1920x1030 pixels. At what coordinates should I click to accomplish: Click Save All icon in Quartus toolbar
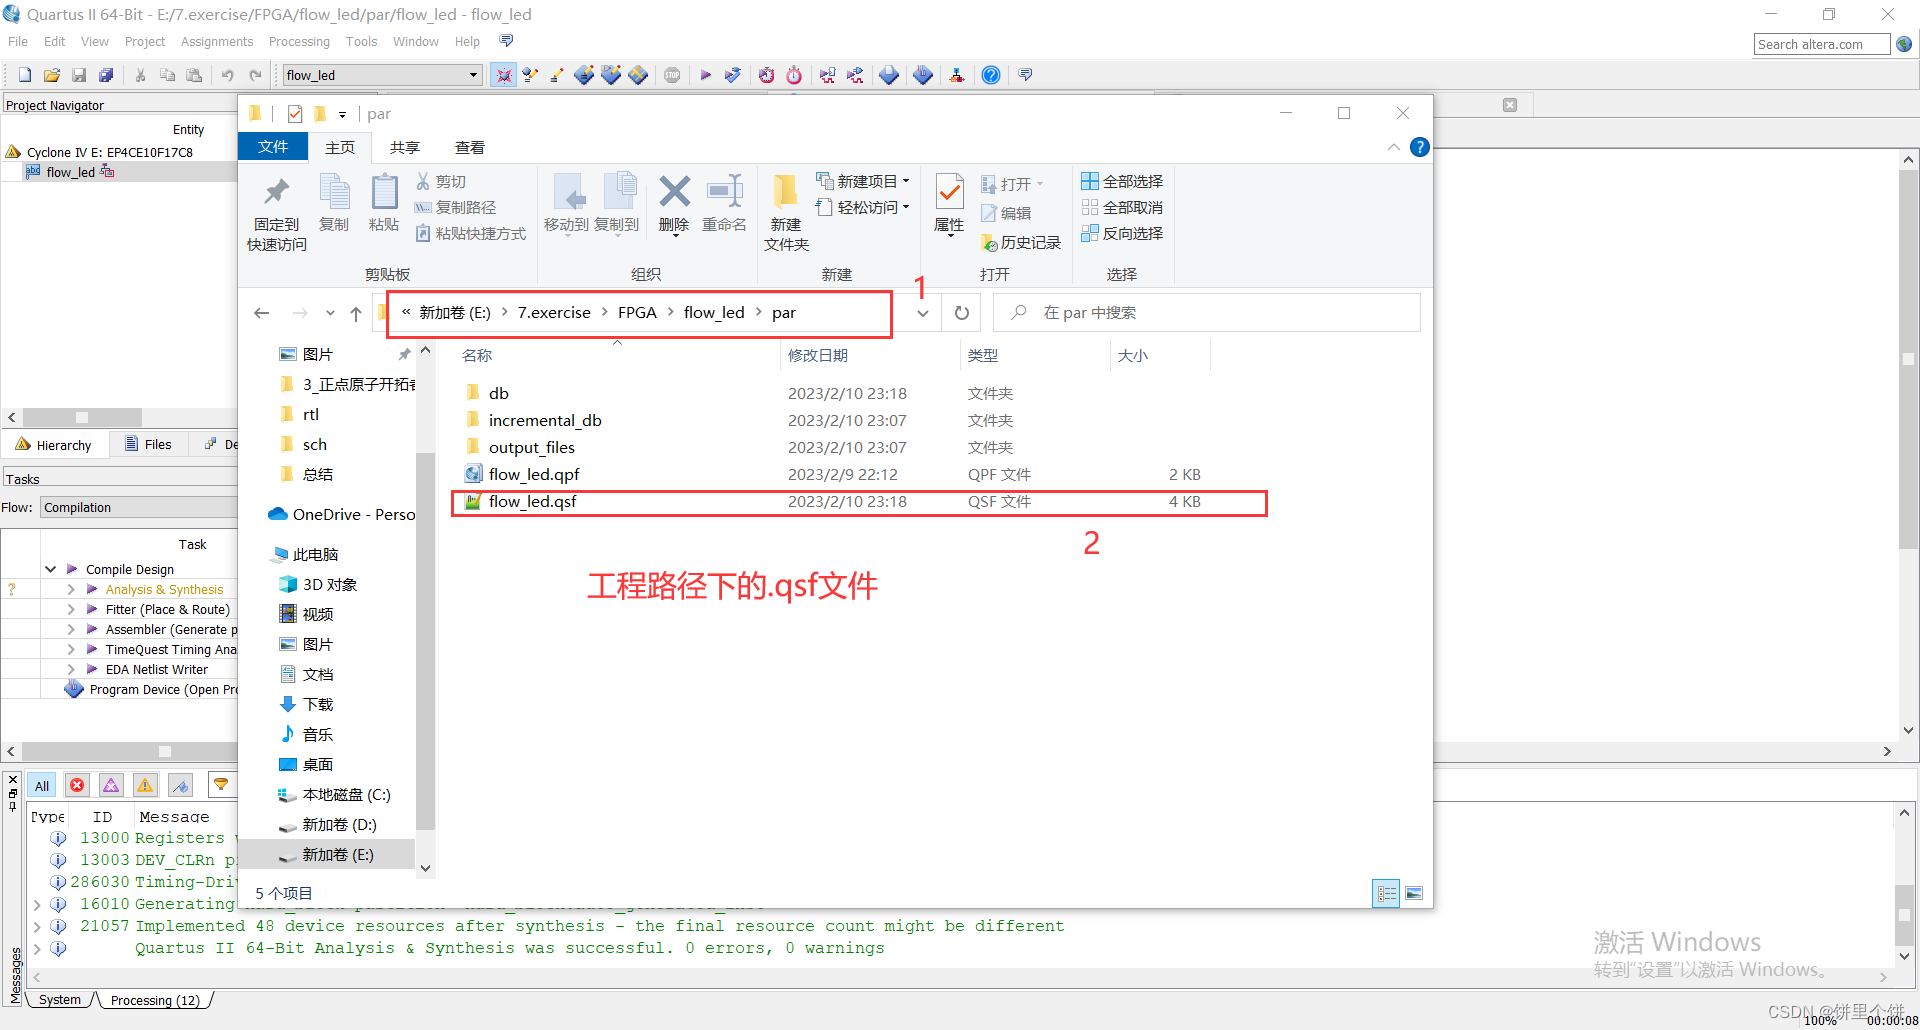(x=106, y=75)
